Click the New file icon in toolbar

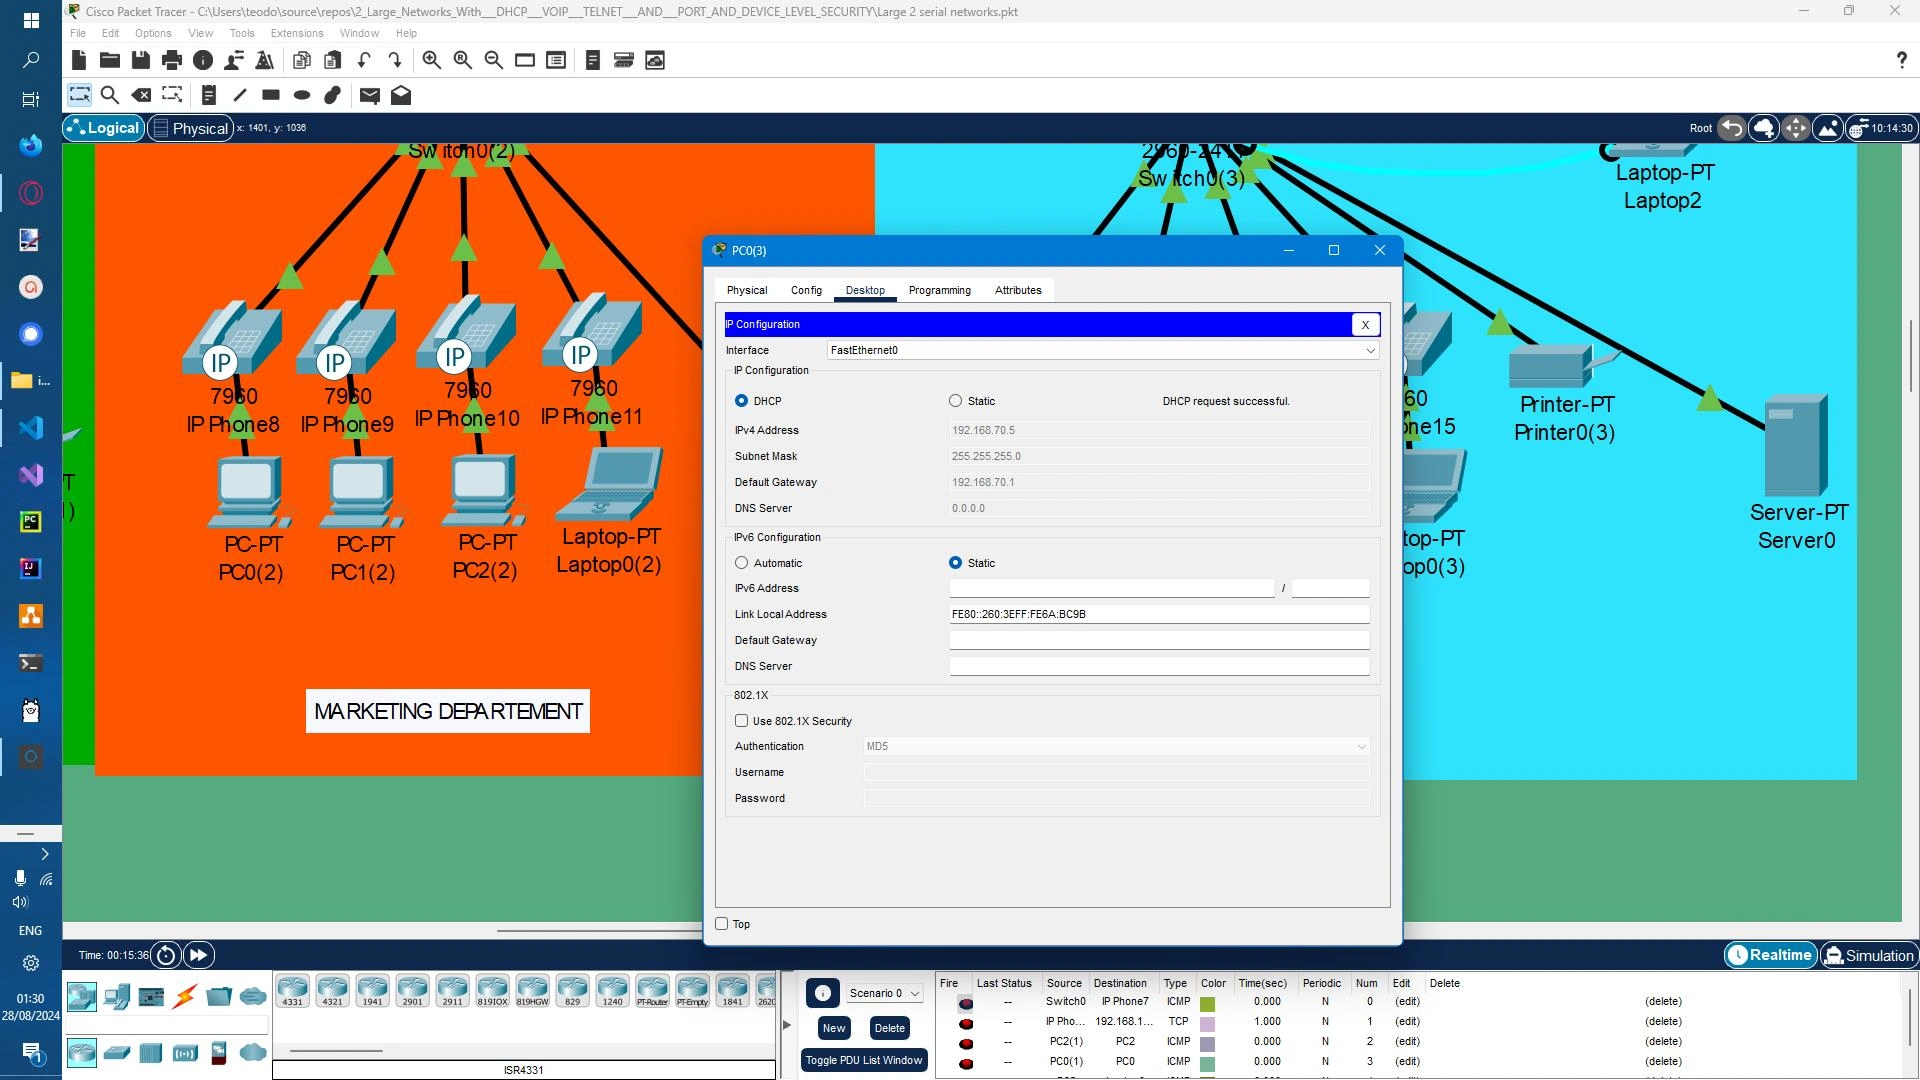[x=79, y=60]
